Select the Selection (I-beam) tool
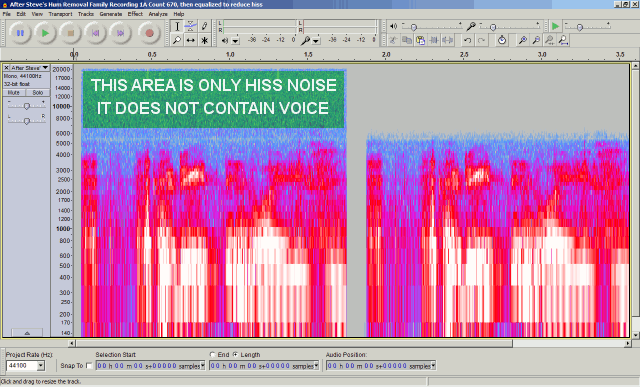Viewport: 640px width, 387px height. coord(177,27)
